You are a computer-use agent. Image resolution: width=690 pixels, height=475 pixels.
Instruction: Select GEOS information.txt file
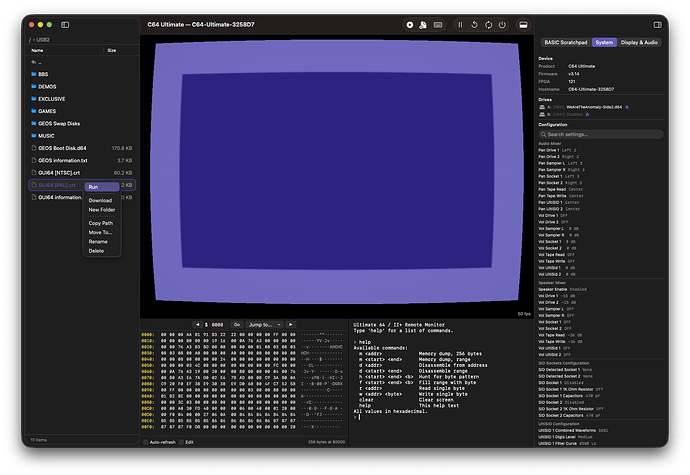(82, 161)
